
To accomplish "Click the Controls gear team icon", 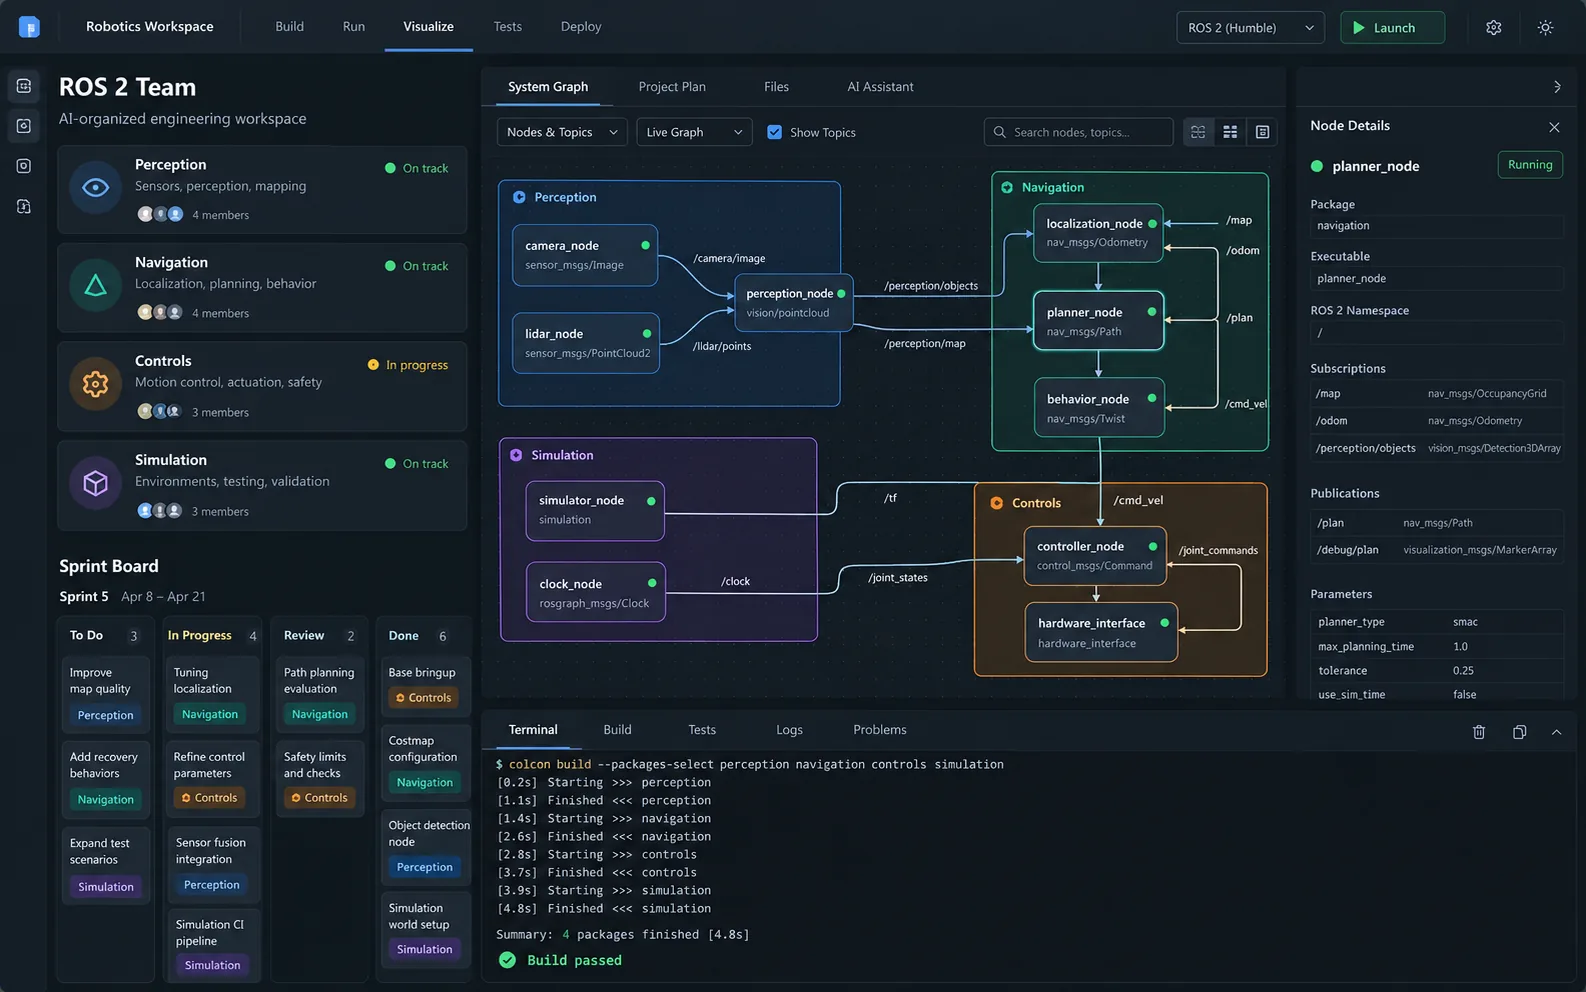I will [96, 384].
